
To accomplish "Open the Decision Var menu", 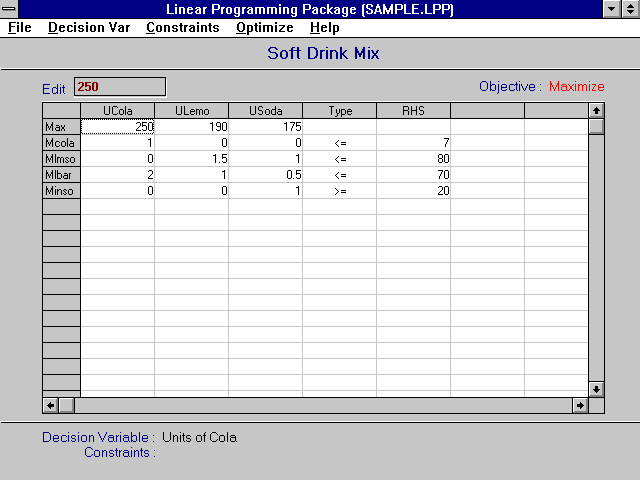I will (89, 28).
